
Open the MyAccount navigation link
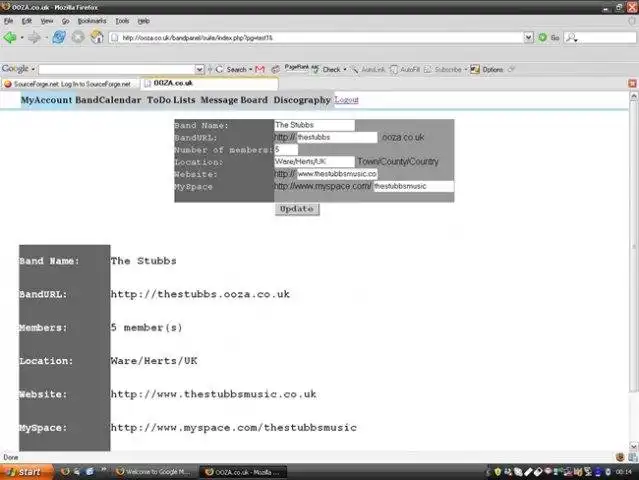click(46, 100)
